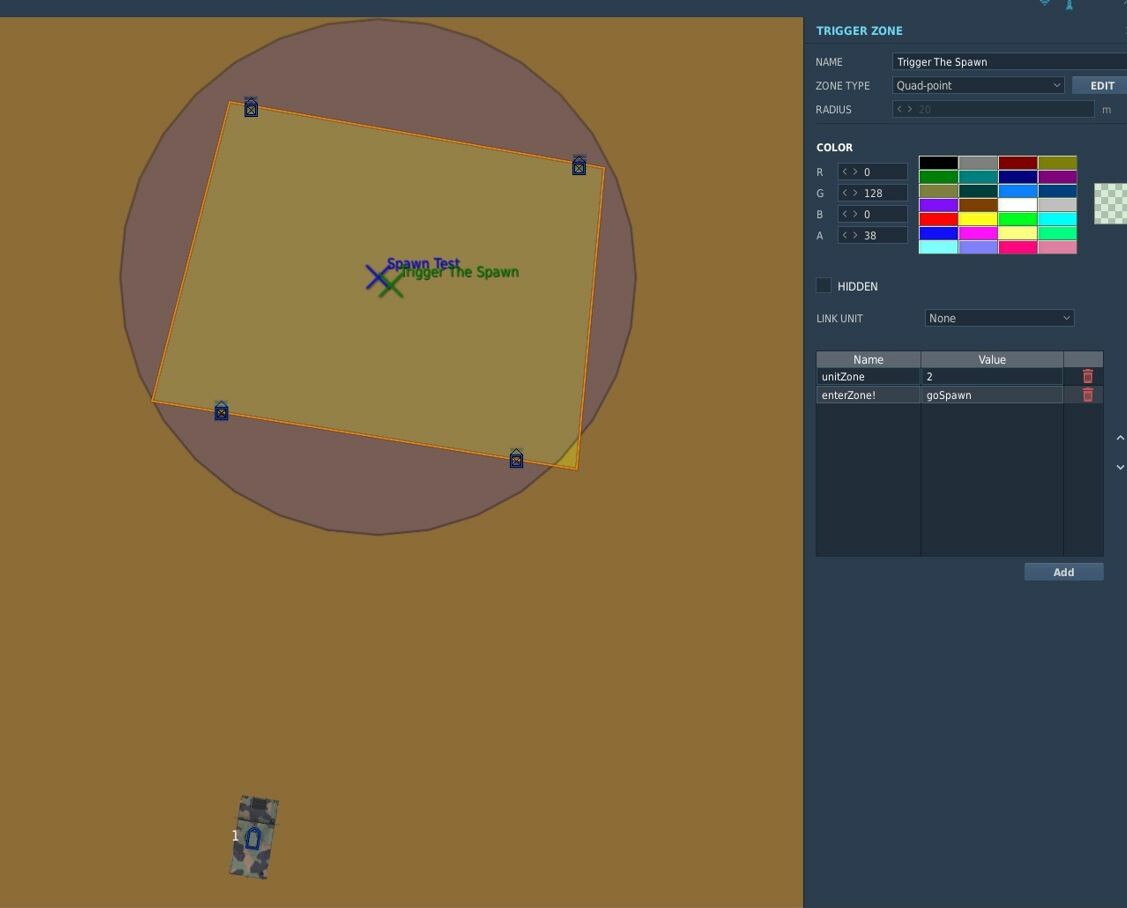Click the blue Spawn Test zone cross marker
This screenshot has height=908, width=1127.
[377, 278]
